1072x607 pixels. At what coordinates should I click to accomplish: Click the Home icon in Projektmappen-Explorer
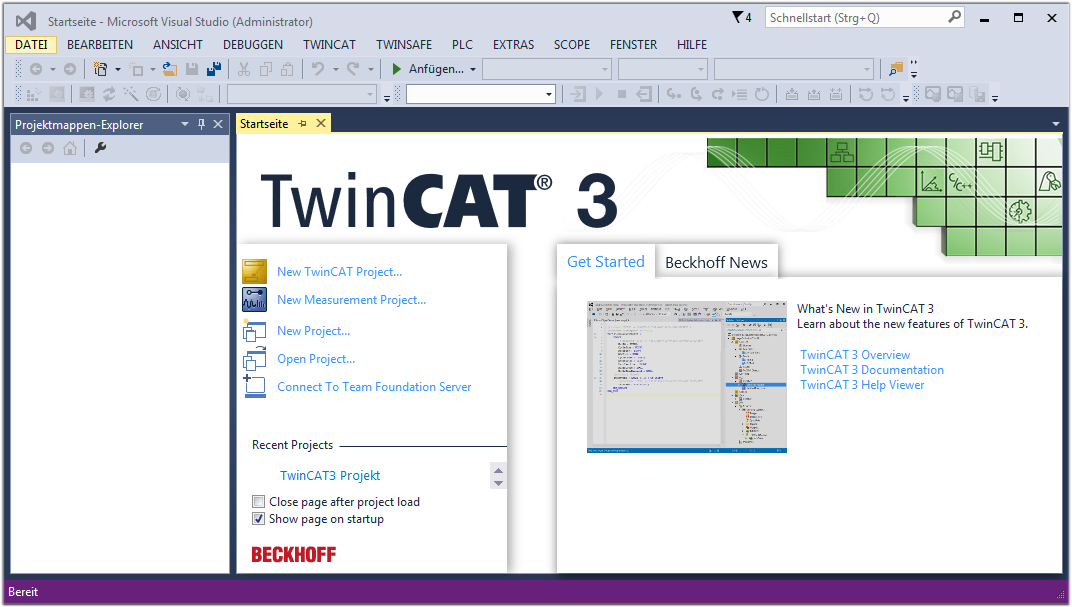tap(68, 147)
